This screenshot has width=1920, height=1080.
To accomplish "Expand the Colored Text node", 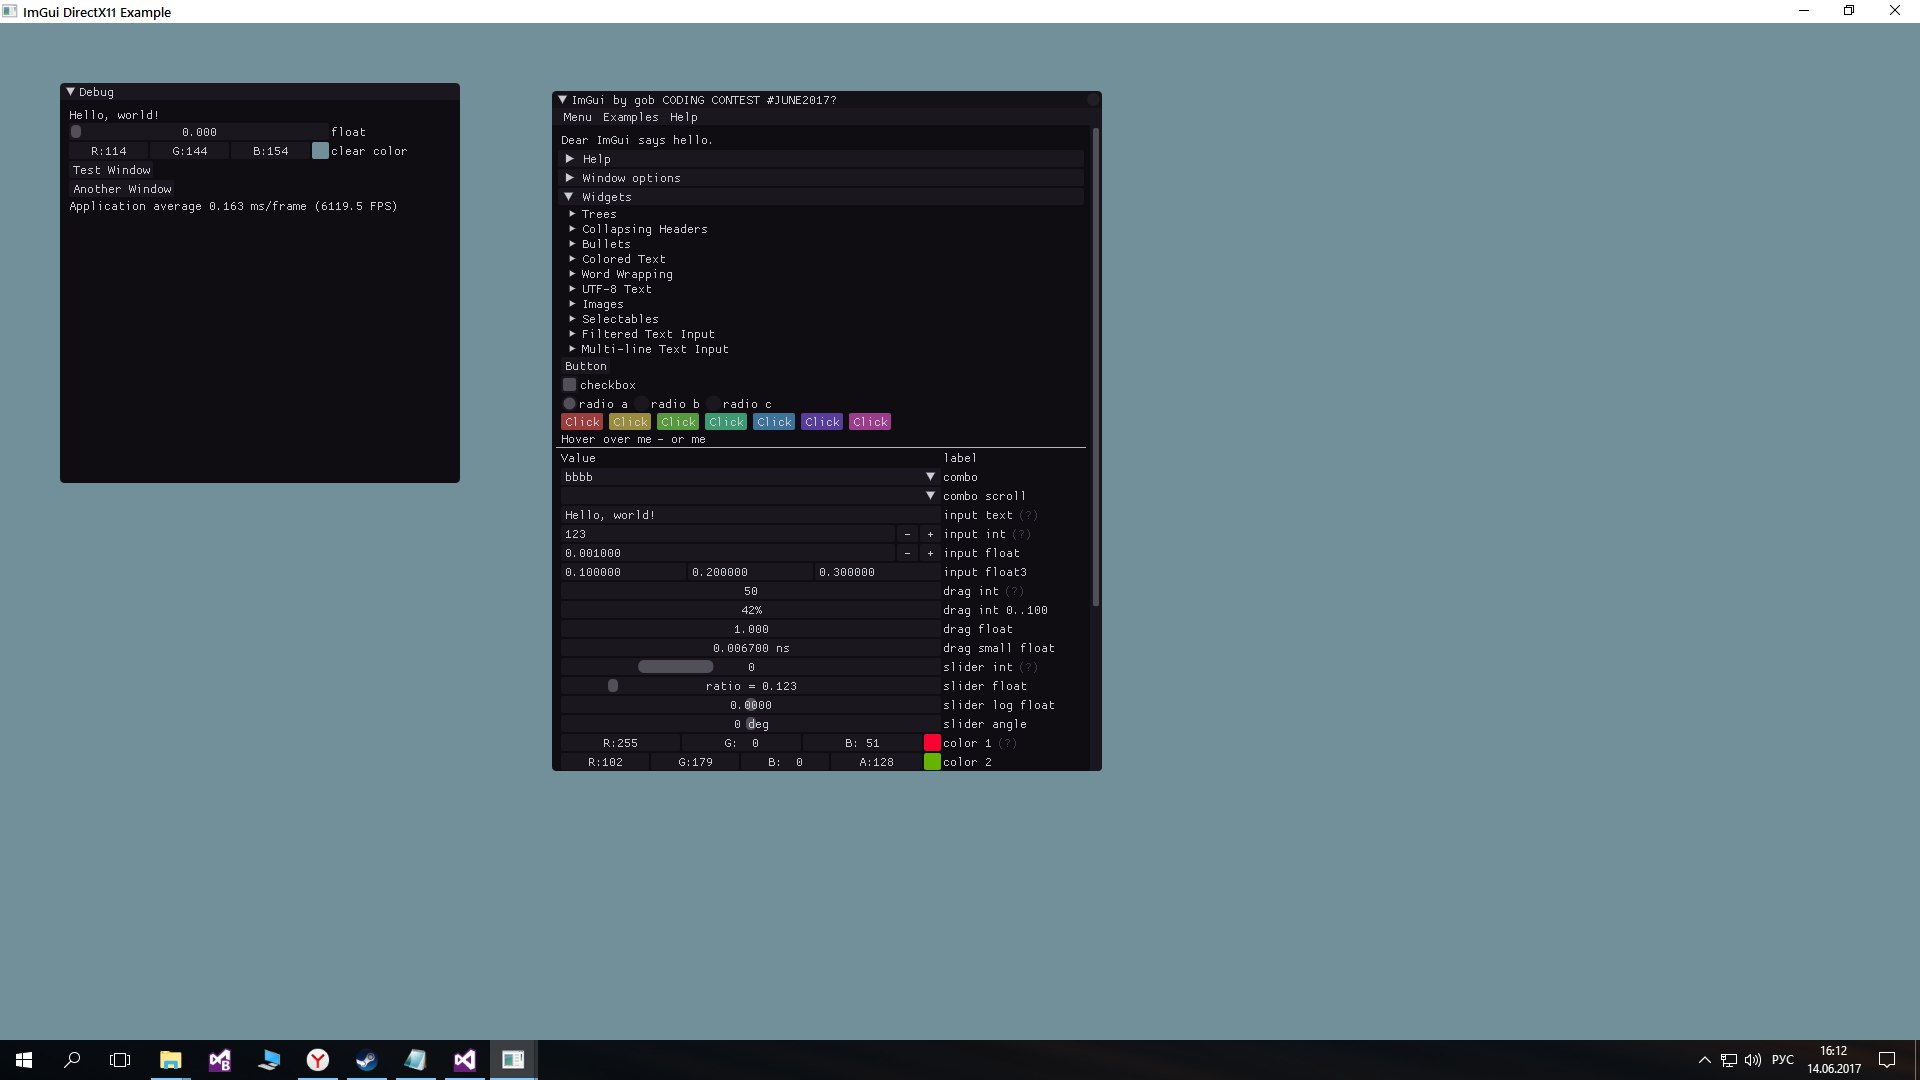I will 617,259.
